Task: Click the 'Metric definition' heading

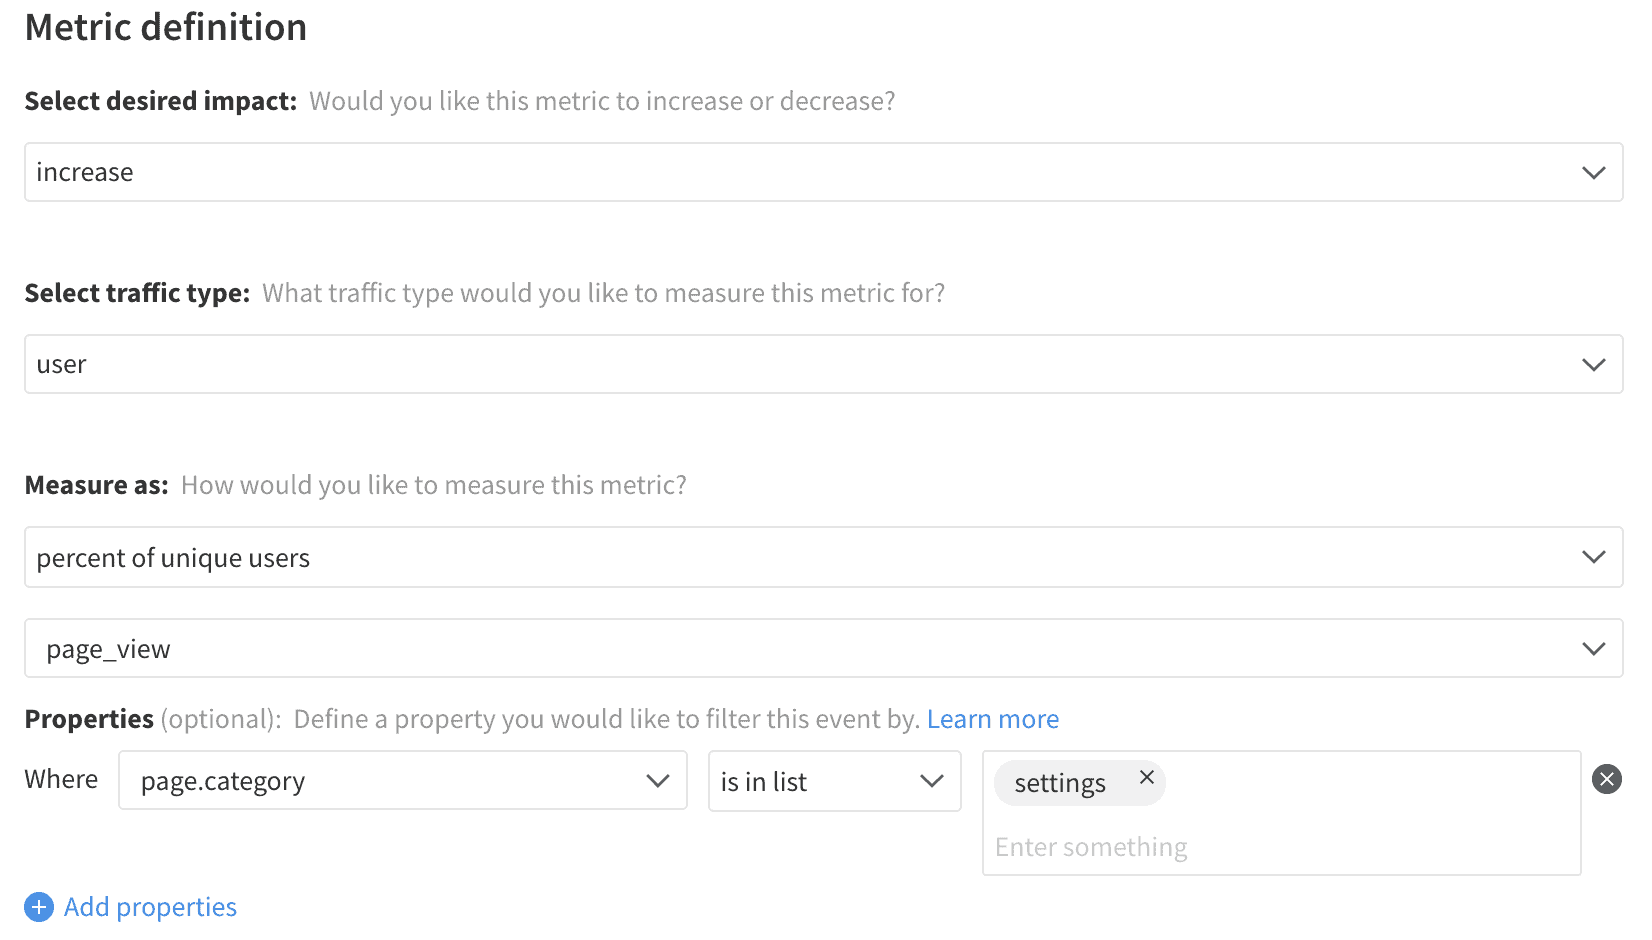Action: (166, 27)
